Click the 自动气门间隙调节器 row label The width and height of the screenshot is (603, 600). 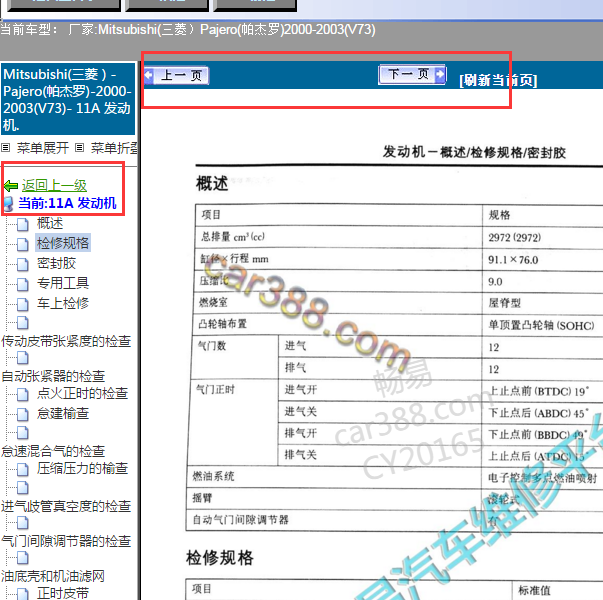pos(240,520)
